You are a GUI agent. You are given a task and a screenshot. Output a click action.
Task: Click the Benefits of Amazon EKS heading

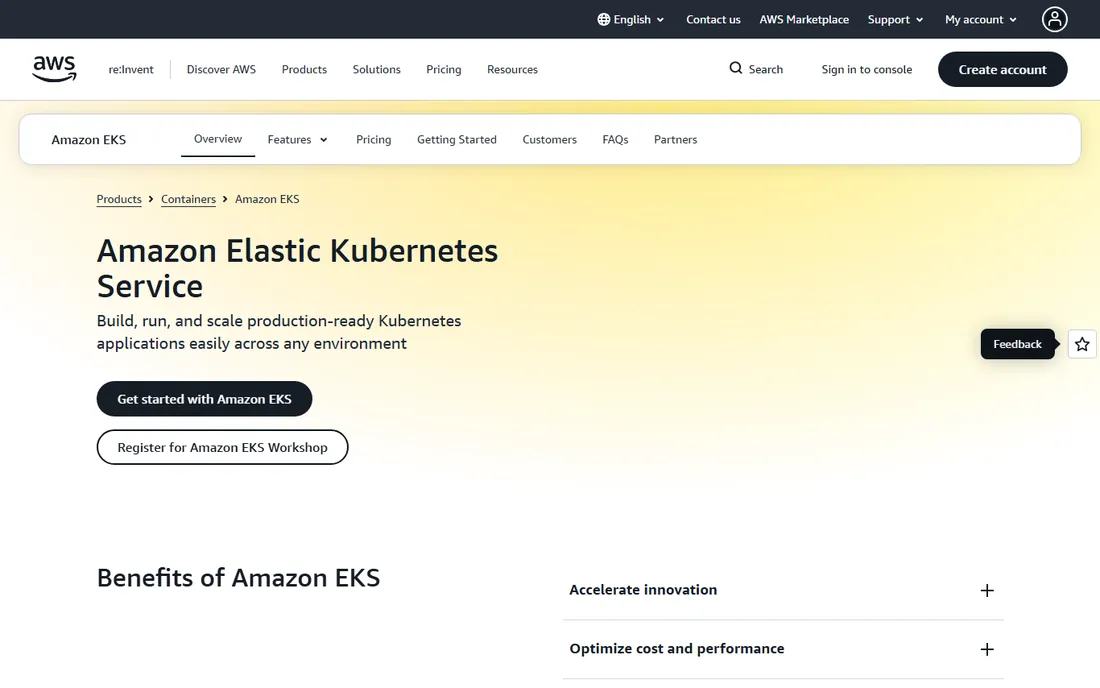tap(238, 578)
